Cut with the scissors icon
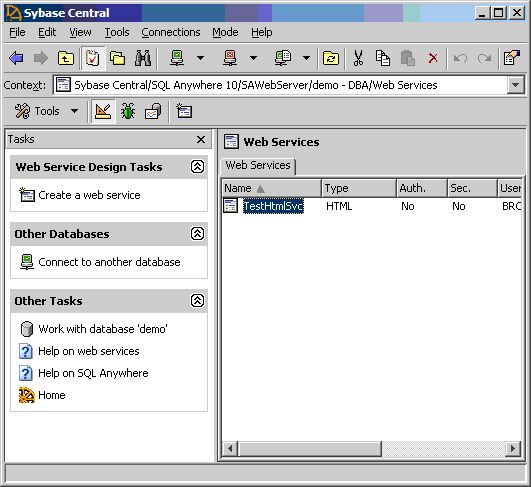Screen dimensions: 531x487 click(358, 58)
